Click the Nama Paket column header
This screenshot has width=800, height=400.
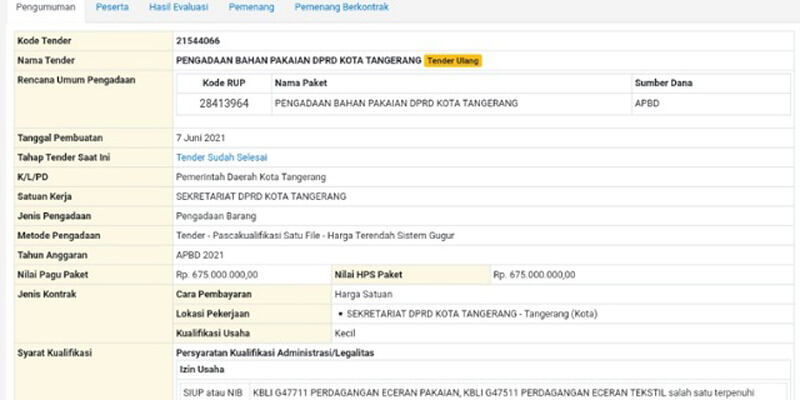(x=301, y=83)
